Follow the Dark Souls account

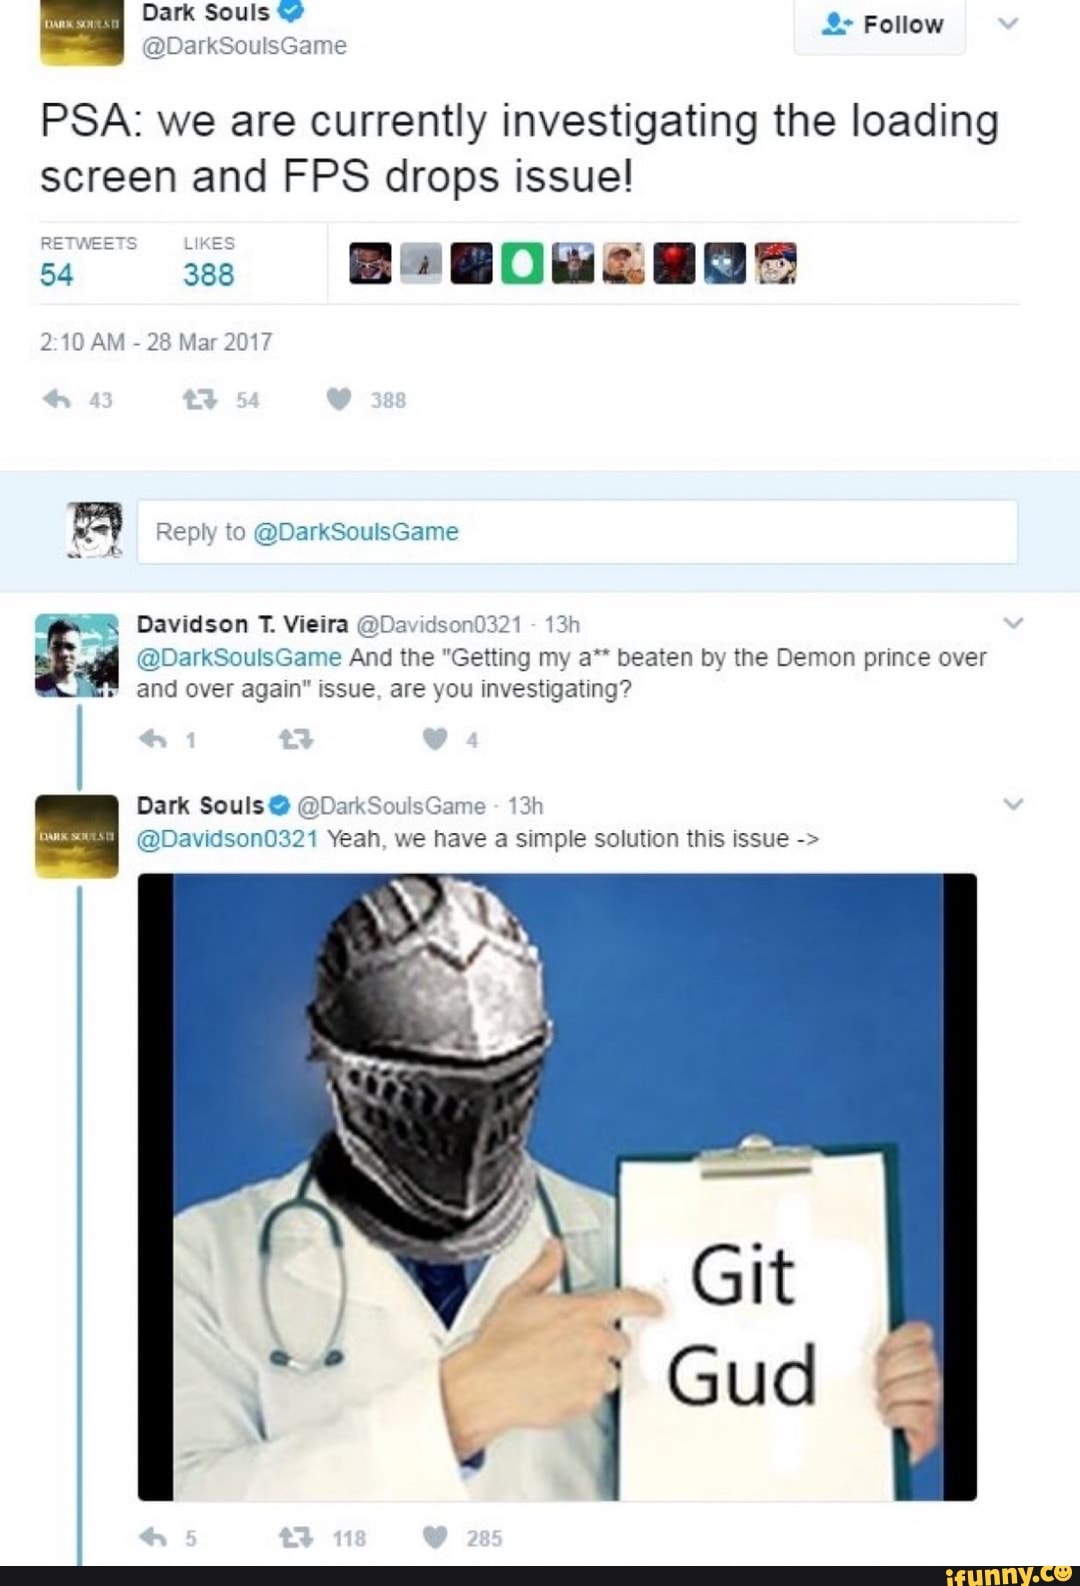pos(880,25)
